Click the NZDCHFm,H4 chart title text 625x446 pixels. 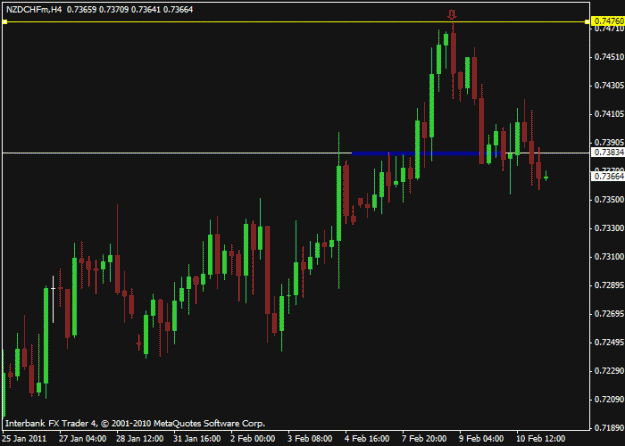click(34, 10)
